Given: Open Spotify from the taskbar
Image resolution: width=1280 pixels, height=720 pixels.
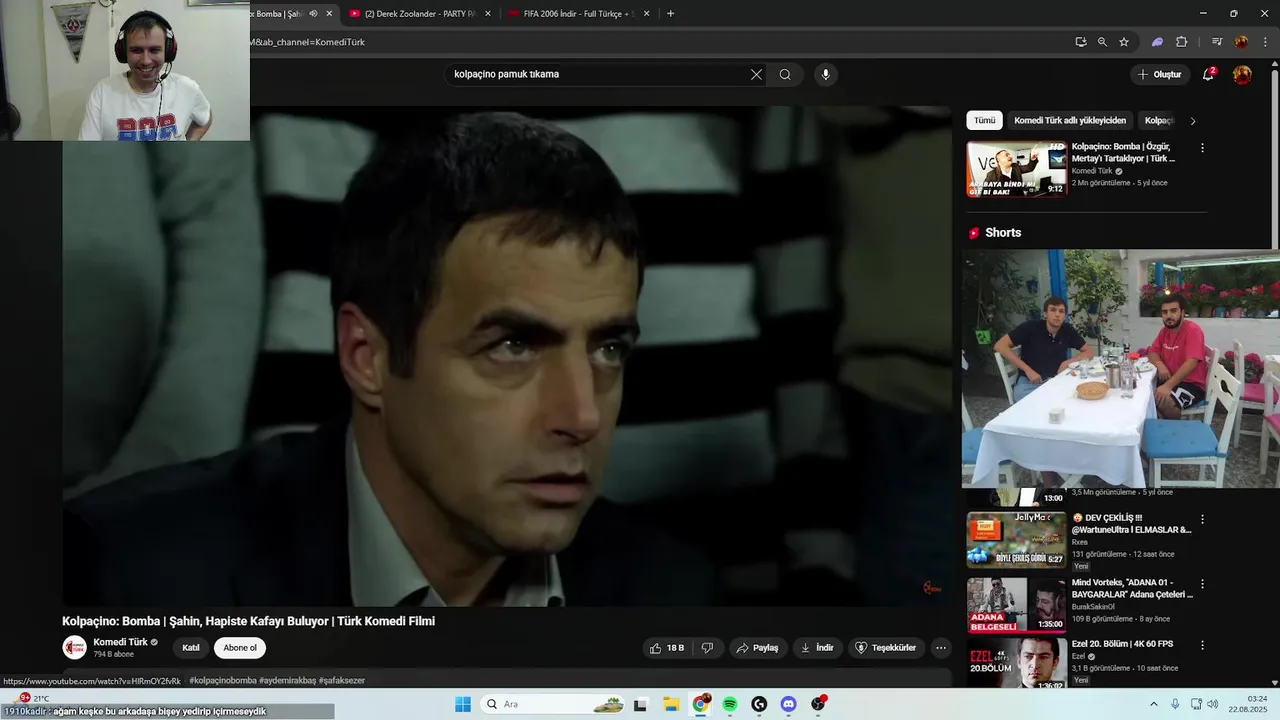Looking at the screenshot, I should [730, 704].
